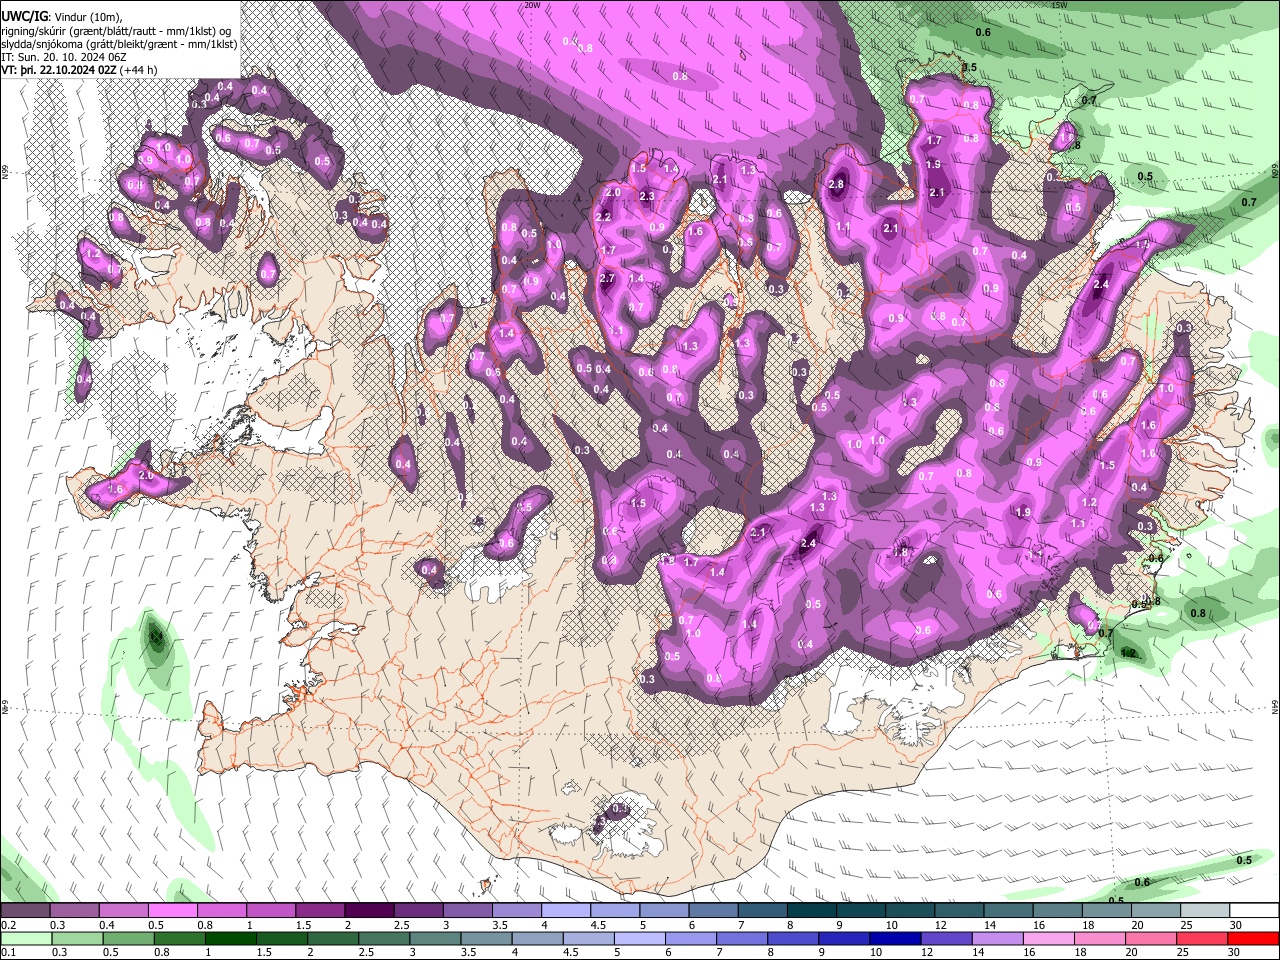
Task: Select the mid-green 0.5–0.8 swatch in lower scale
Action: [x=128, y=937]
